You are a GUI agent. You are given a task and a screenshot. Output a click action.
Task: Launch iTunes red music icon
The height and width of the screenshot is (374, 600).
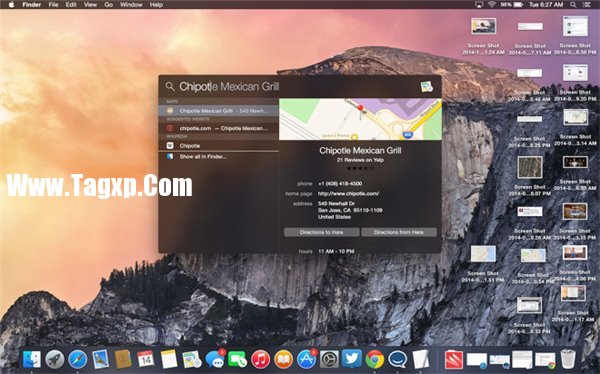(261, 359)
